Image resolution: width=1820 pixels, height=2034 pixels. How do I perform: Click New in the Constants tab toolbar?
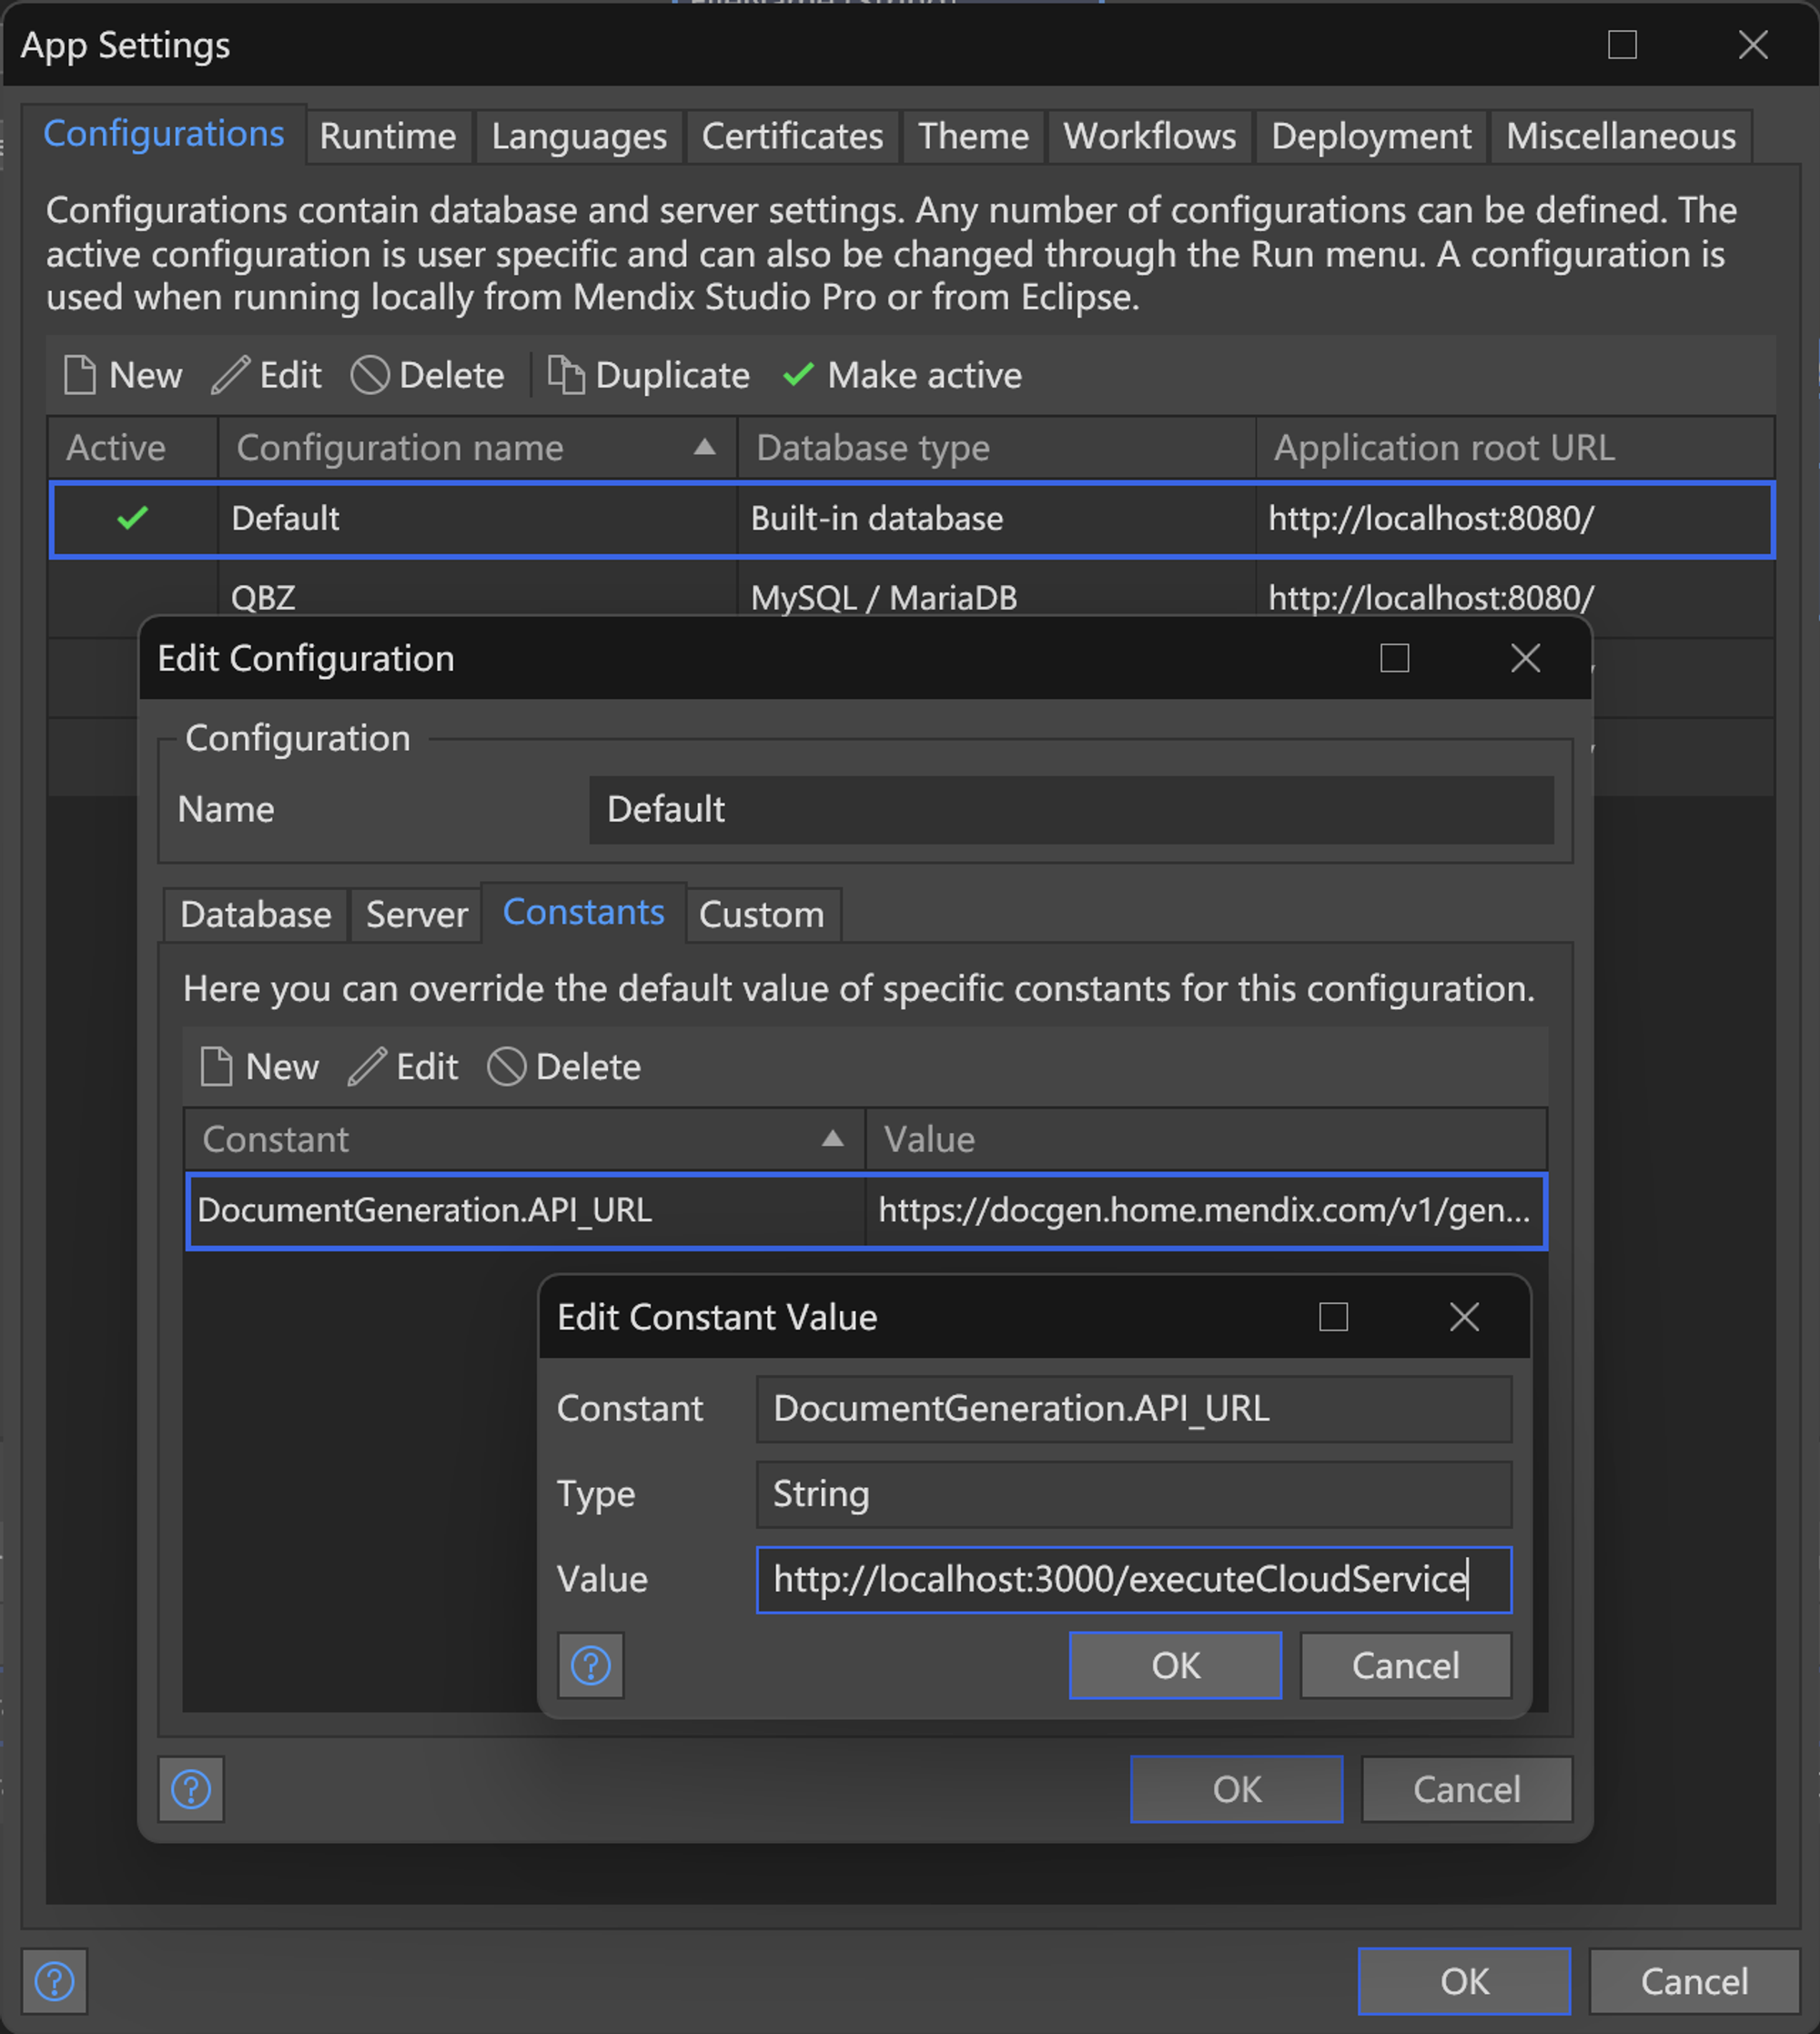[x=259, y=1067]
